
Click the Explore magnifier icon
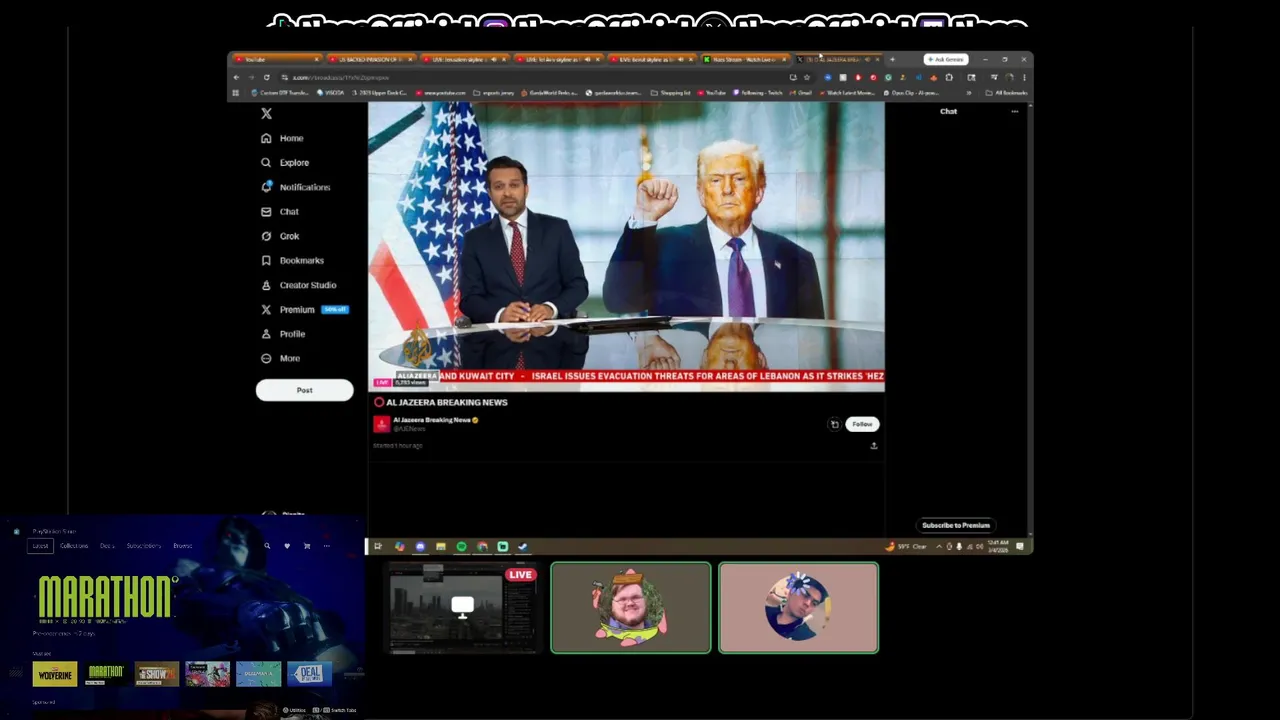266,162
